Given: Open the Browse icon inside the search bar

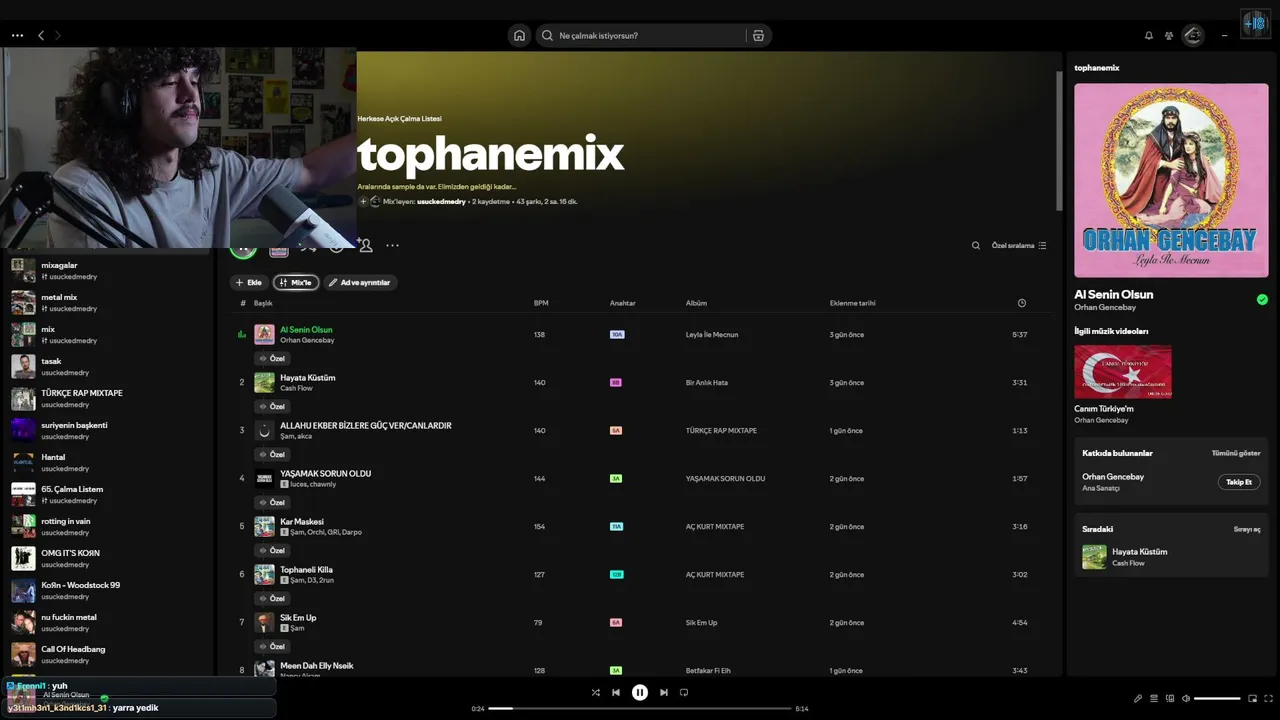Looking at the screenshot, I should pos(758,35).
